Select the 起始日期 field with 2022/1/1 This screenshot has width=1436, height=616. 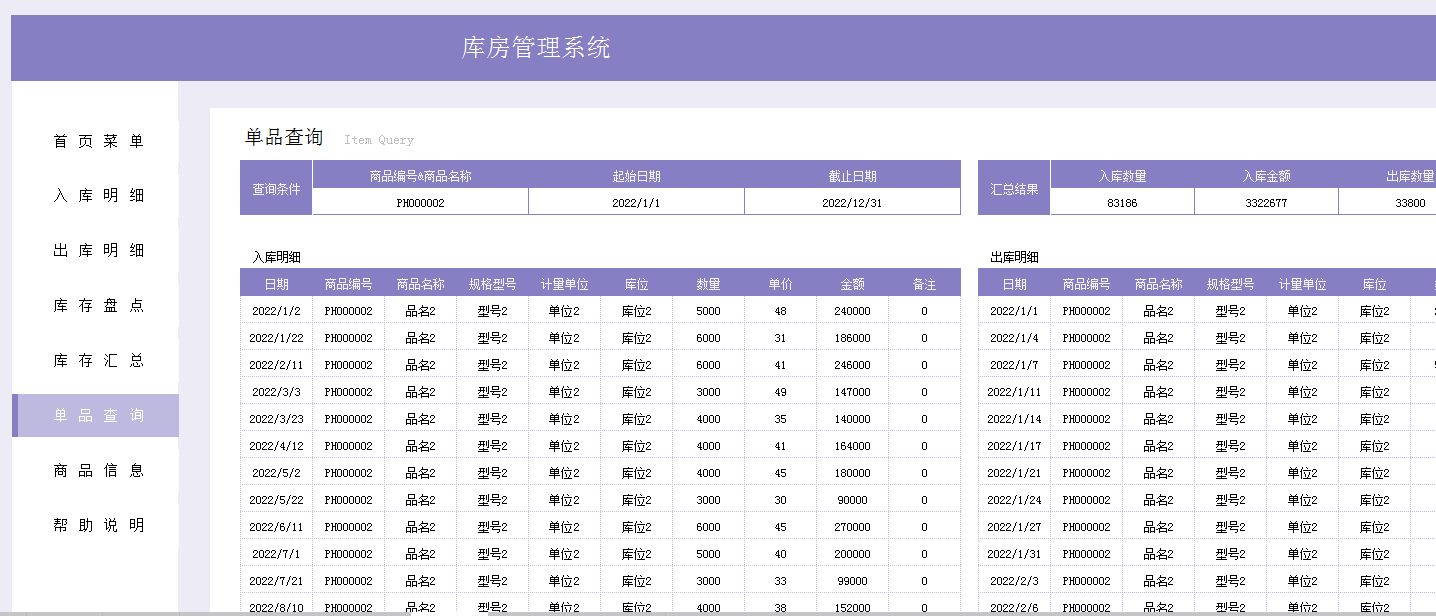[636, 203]
